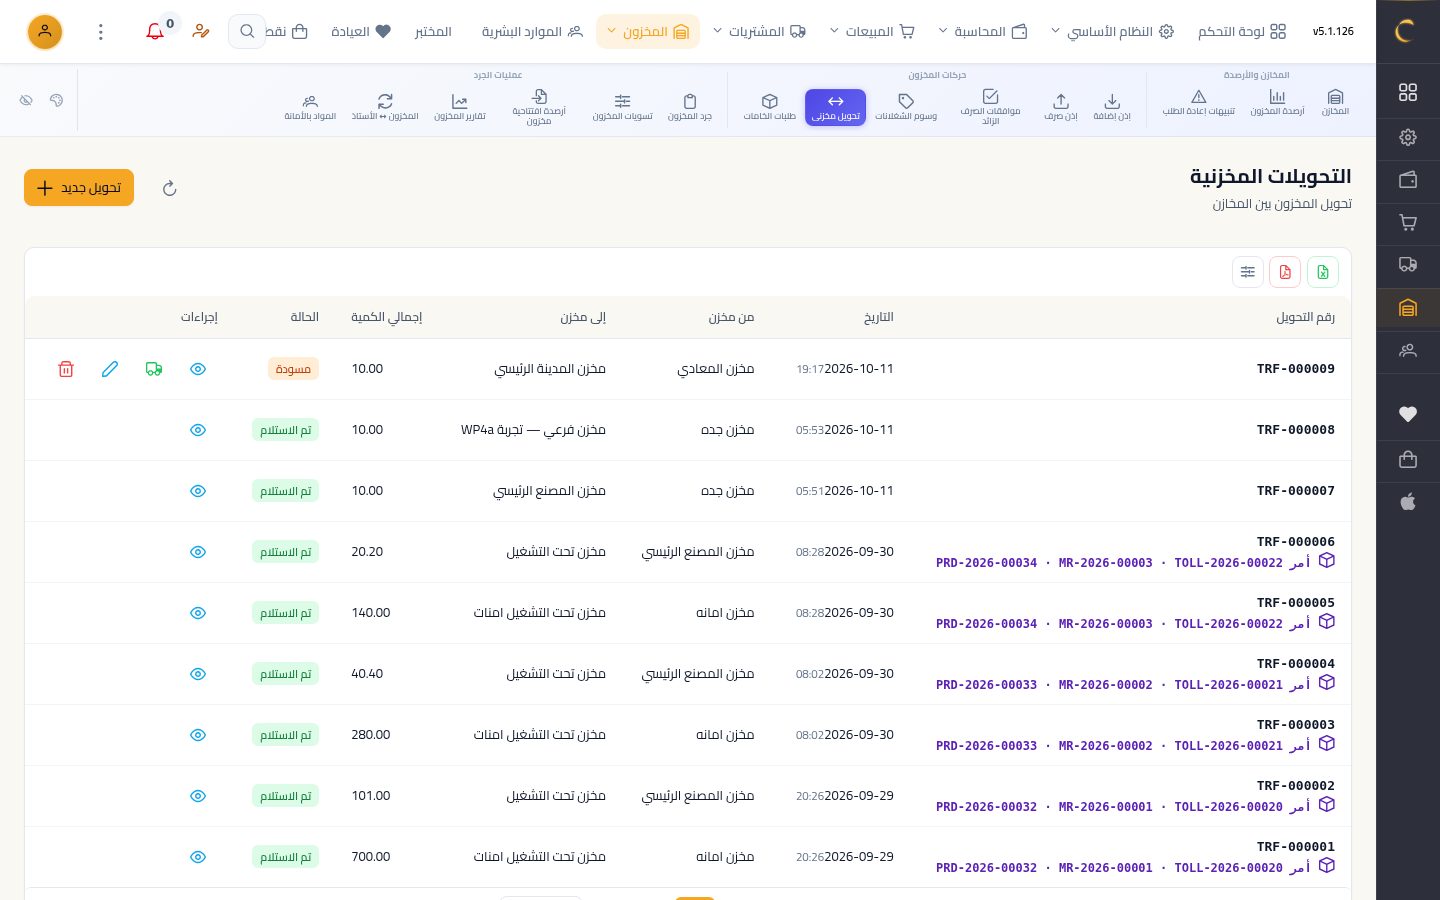Open the المختبر lab module
This screenshot has width=1440, height=900.
[433, 32]
